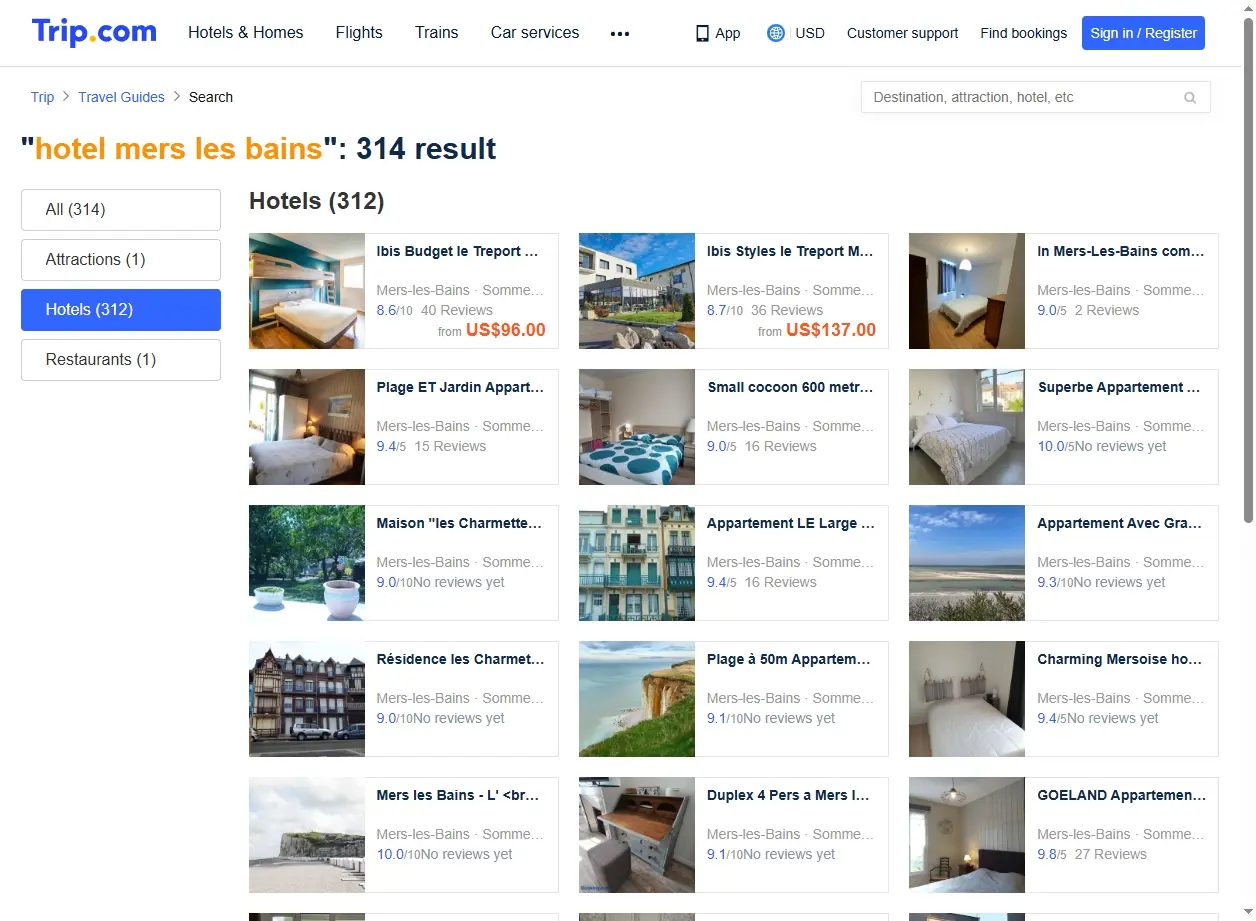Open Plage à 50m Appartem... thumbnail
This screenshot has width=1256, height=921.
click(x=637, y=699)
